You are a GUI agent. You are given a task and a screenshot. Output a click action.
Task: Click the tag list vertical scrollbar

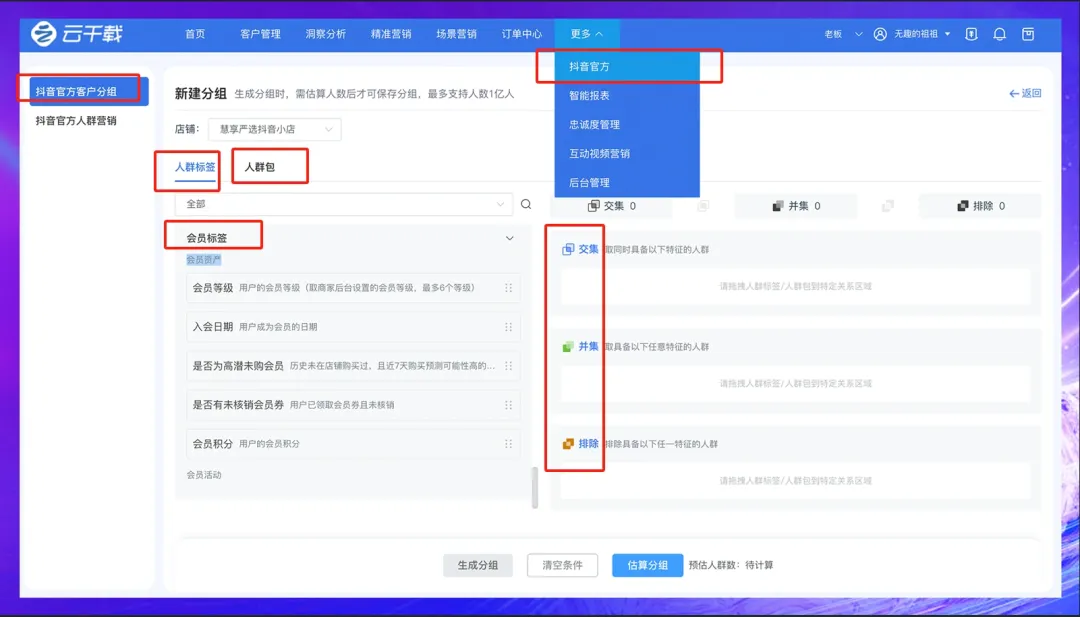(535, 487)
